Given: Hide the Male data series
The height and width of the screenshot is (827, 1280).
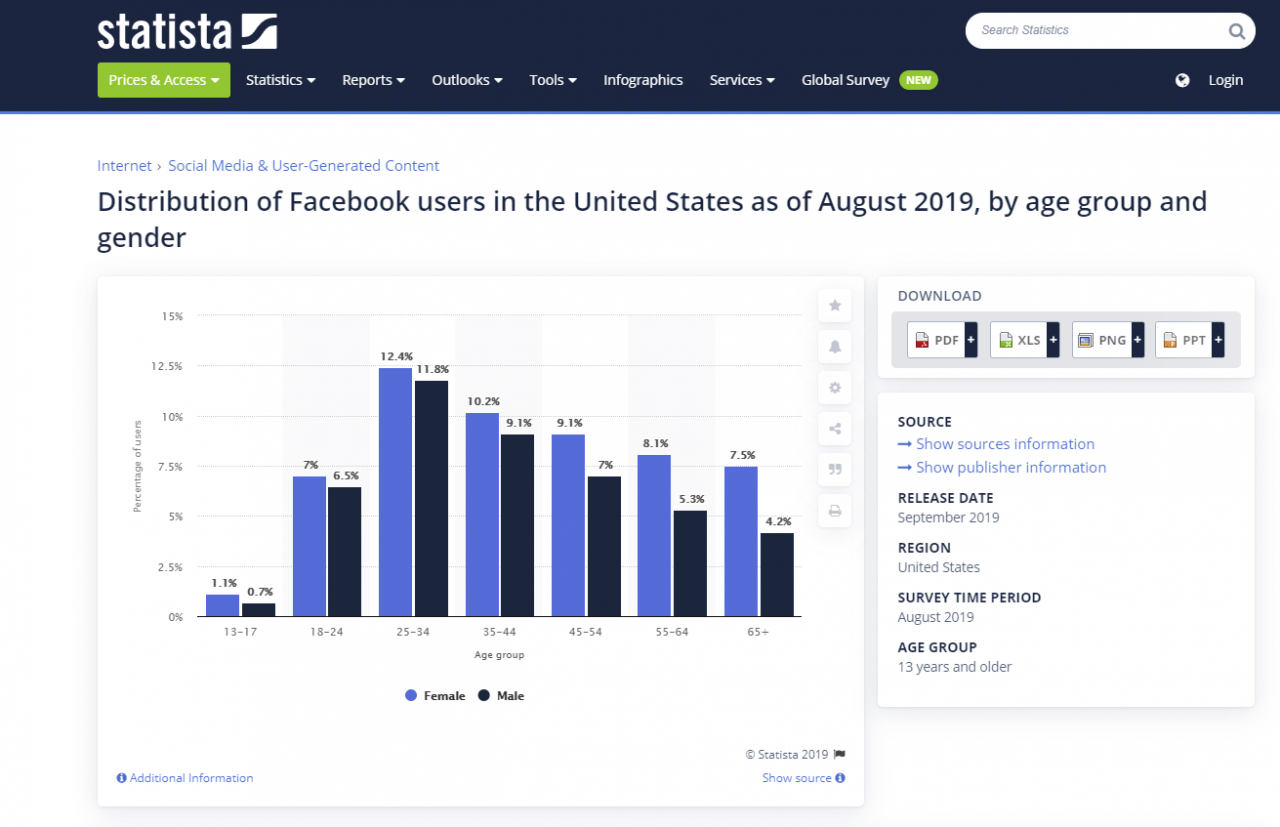Looking at the screenshot, I should click(x=500, y=695).
